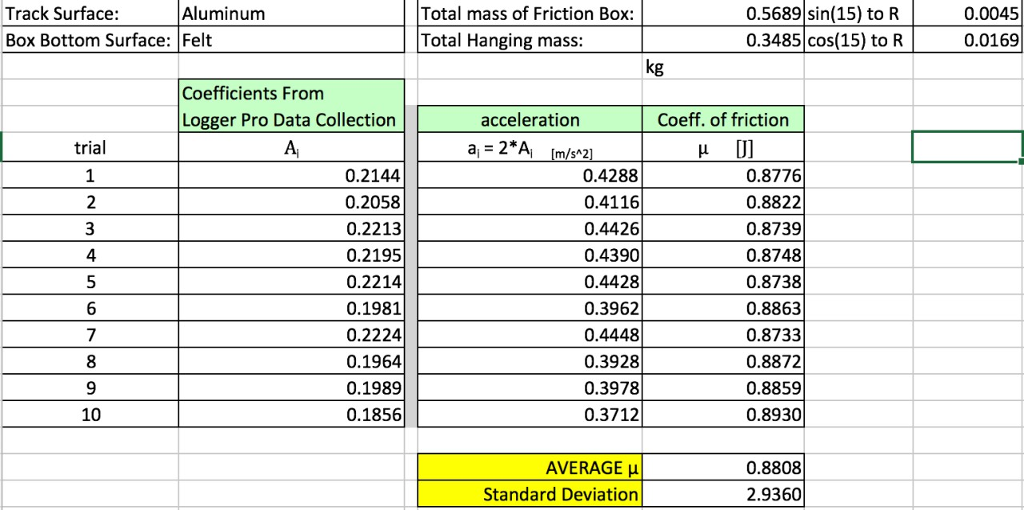This screenshot has height=510, width=1024.
Task: Select the Coeff. of friction header
Action: tap(723, 120)
